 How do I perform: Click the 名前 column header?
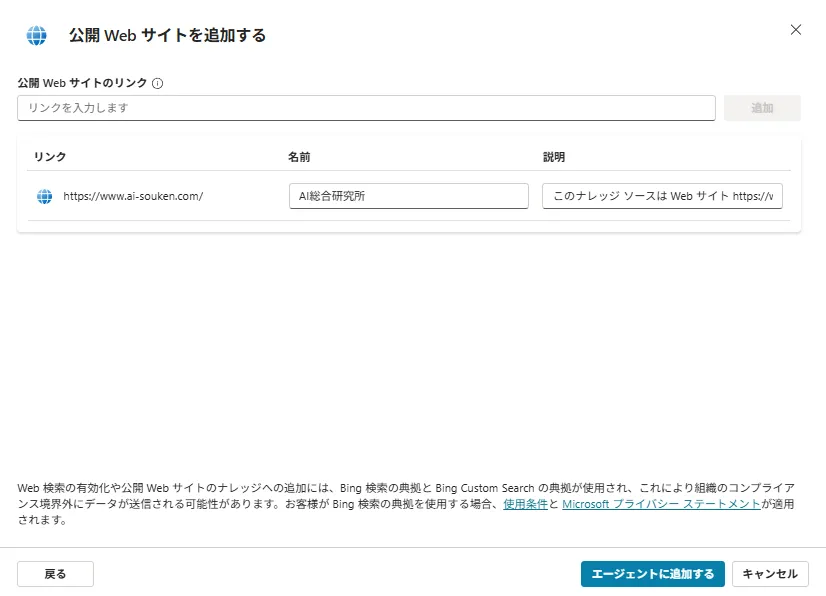(300, 156)
